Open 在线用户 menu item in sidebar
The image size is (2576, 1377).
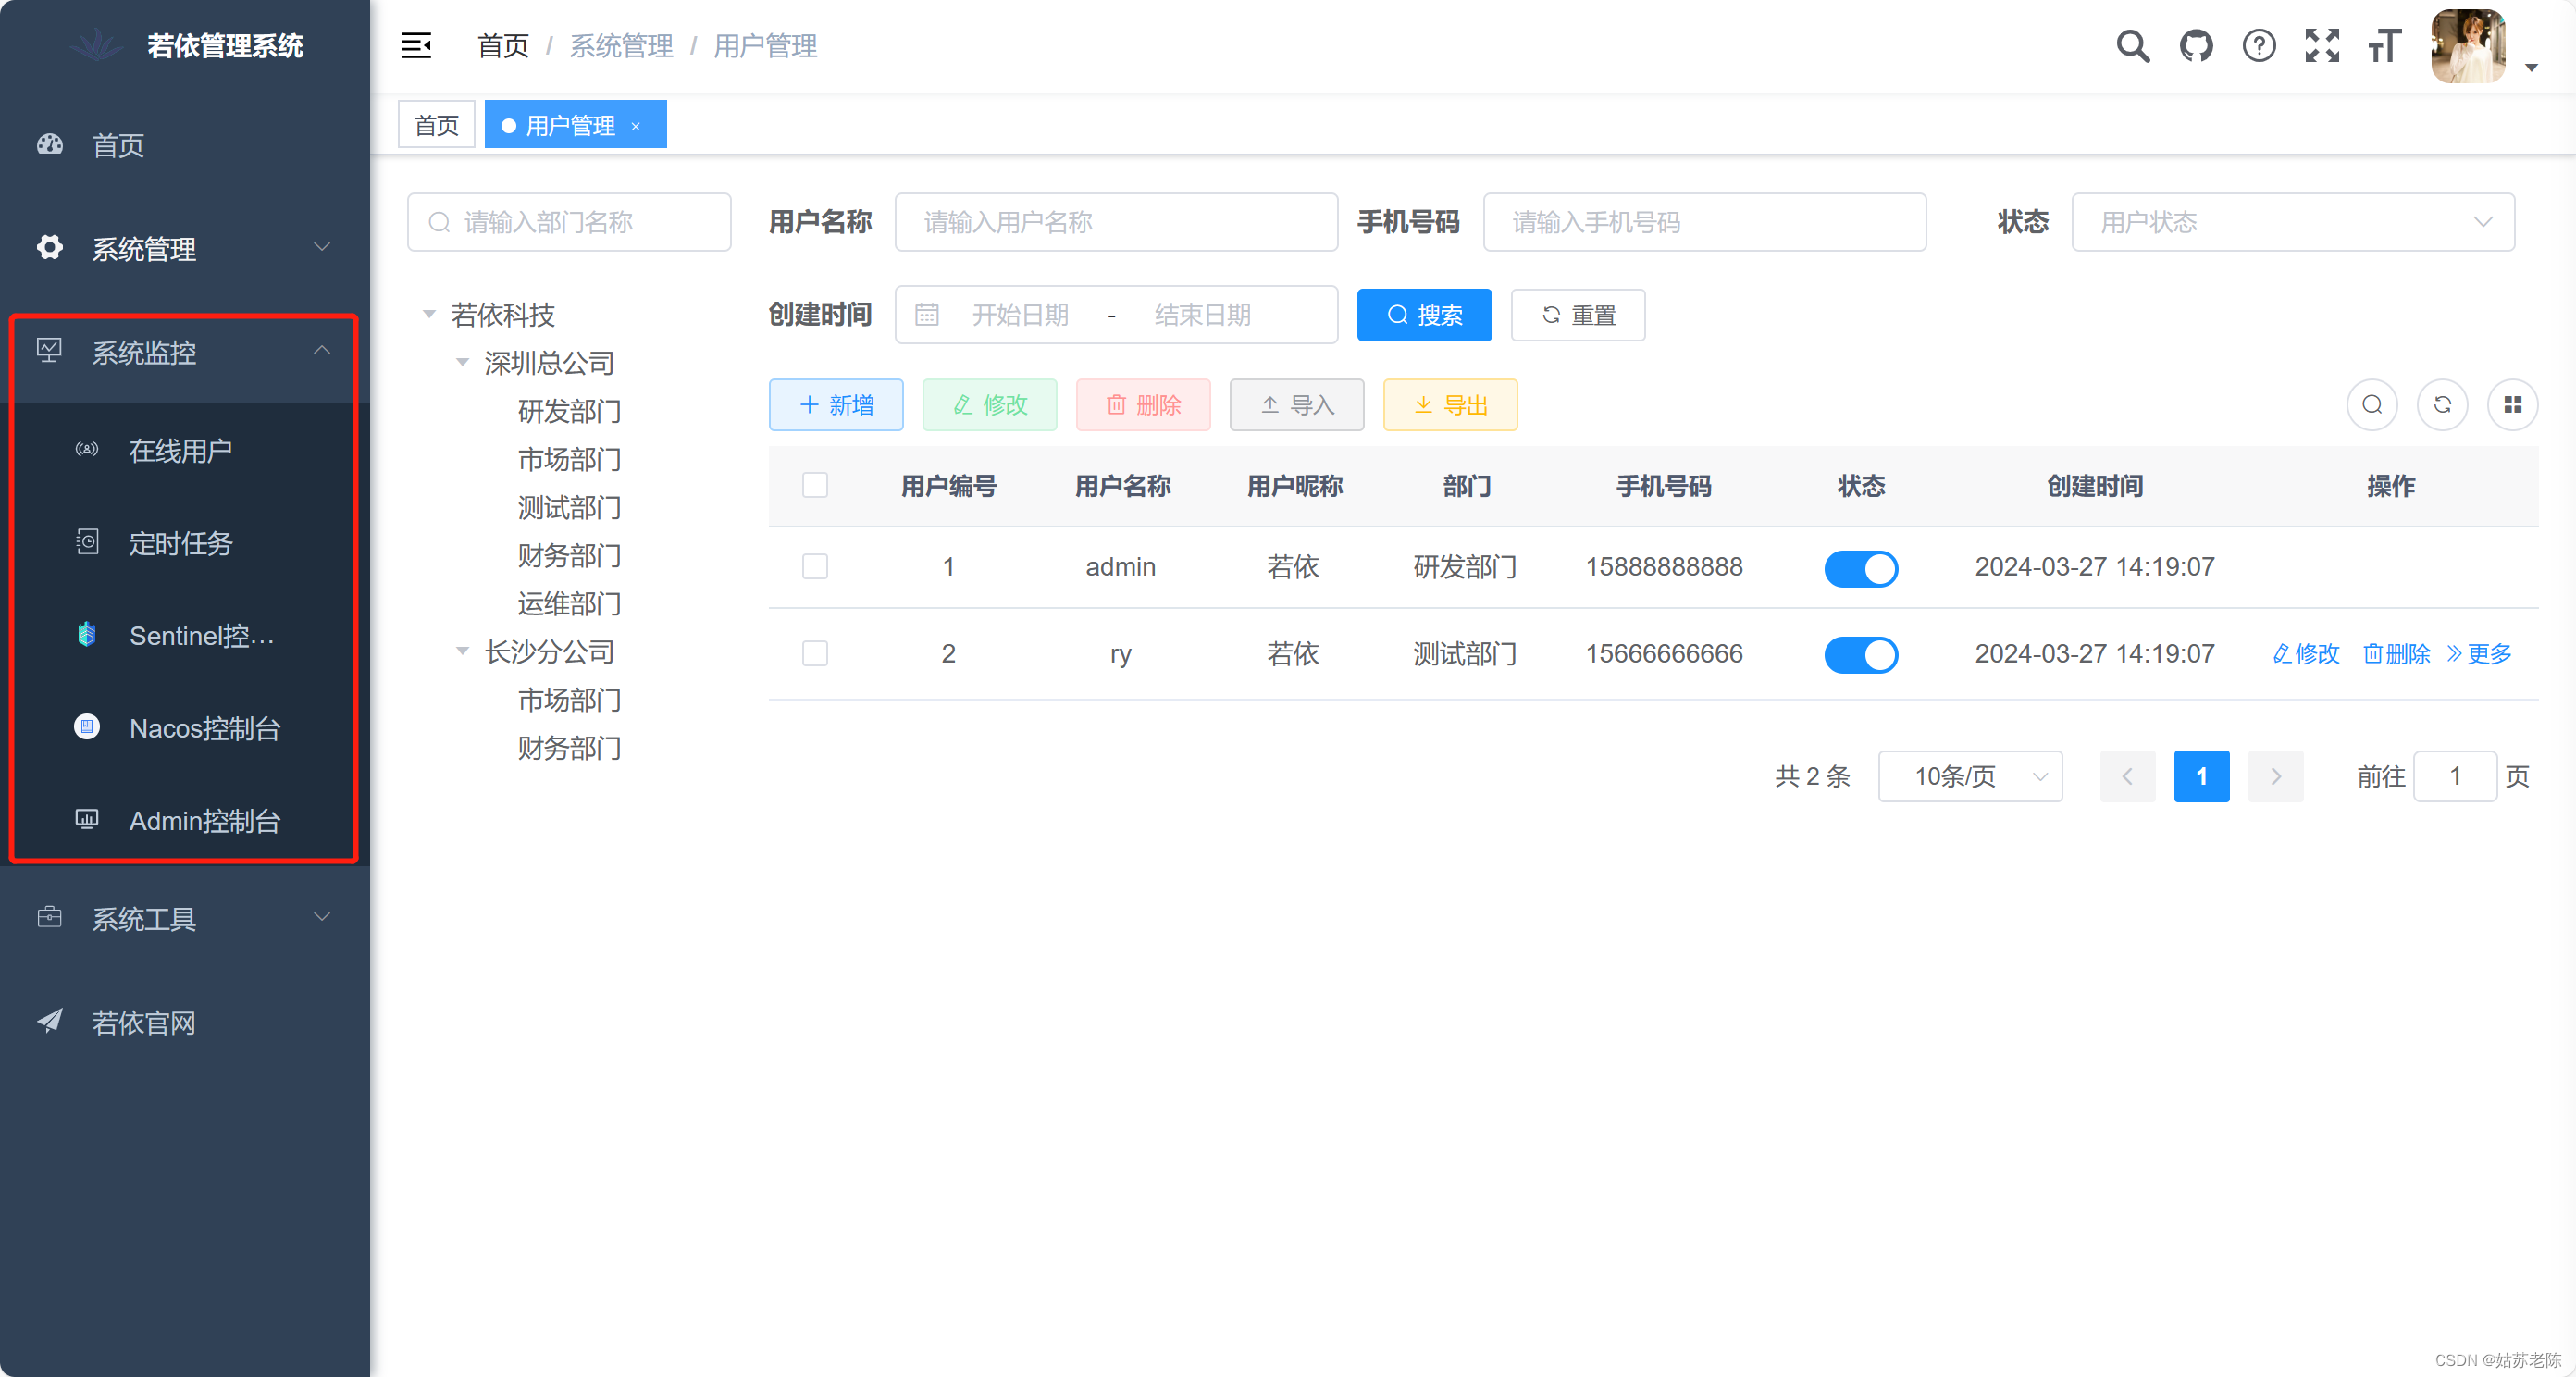(180, 451)
